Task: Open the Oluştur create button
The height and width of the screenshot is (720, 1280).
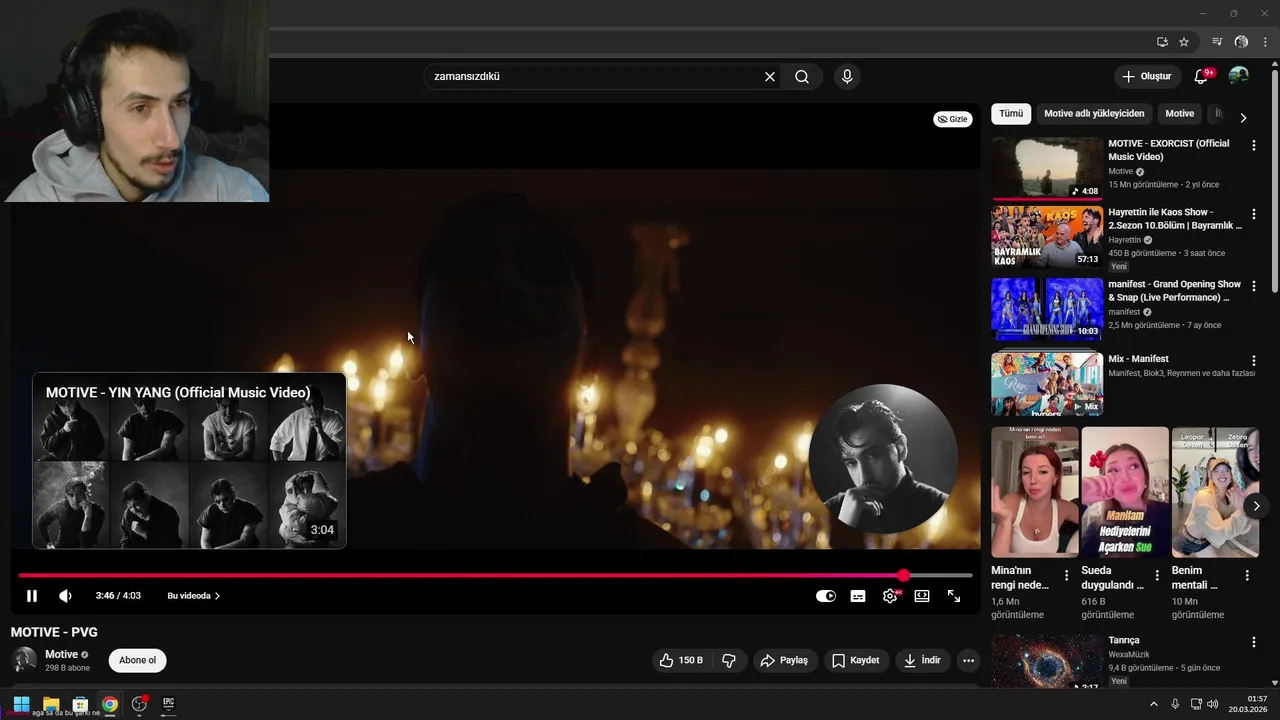Action: click(1146, 77)
